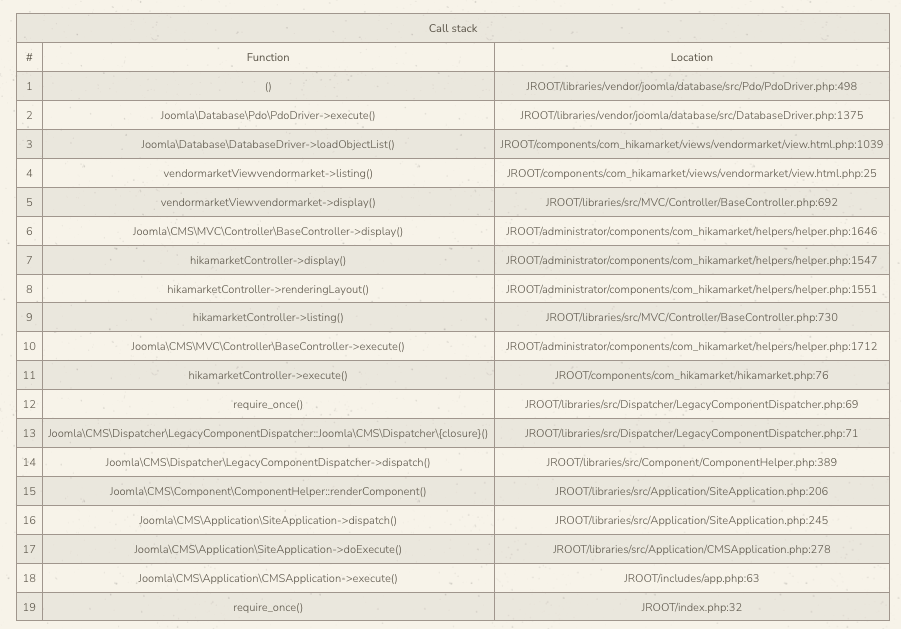Image resolution: width=901 pixels, height=629 pixels.
Task: Select the helper.php:1646 location cell
Action: 691,231
